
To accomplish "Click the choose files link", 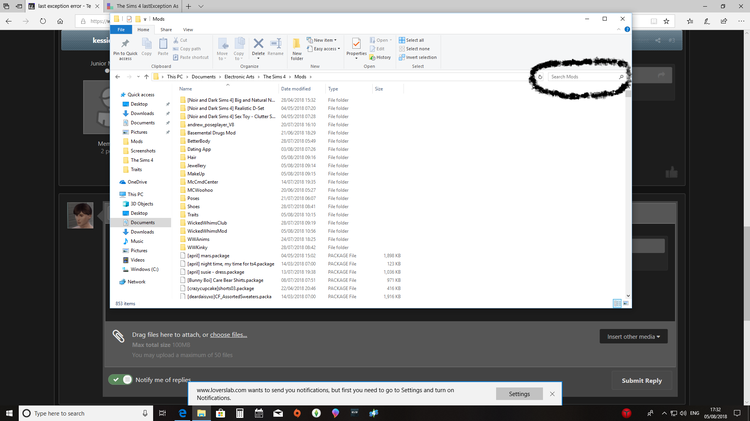I will (x=229, y=335).
